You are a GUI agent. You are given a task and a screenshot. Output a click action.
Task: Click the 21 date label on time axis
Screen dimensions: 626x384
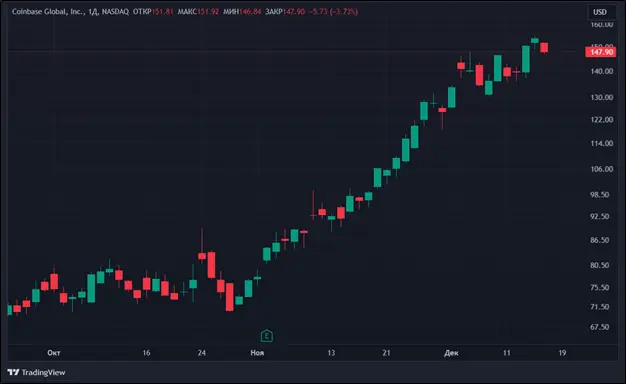pos(386,353)
